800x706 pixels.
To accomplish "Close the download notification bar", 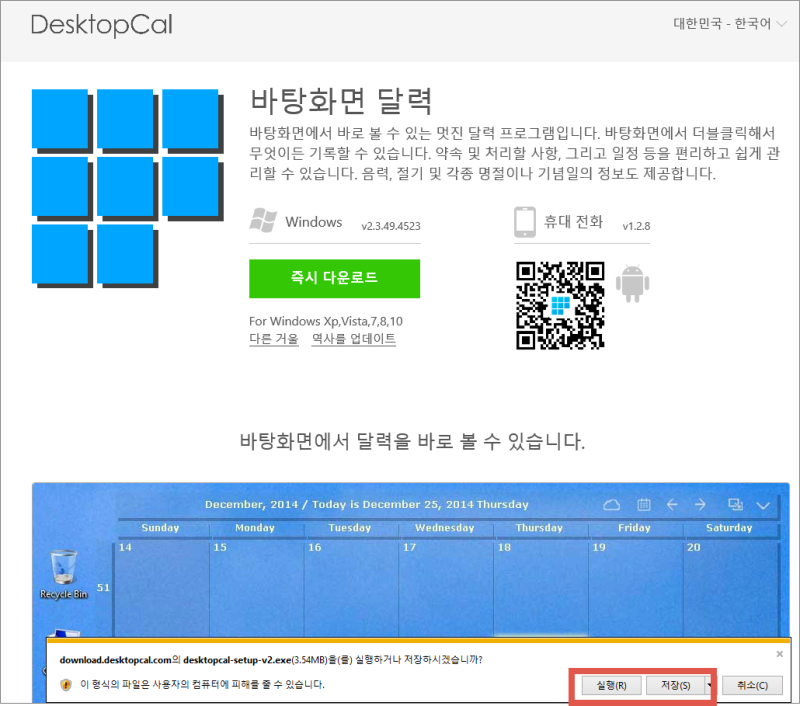I will 780,654.
